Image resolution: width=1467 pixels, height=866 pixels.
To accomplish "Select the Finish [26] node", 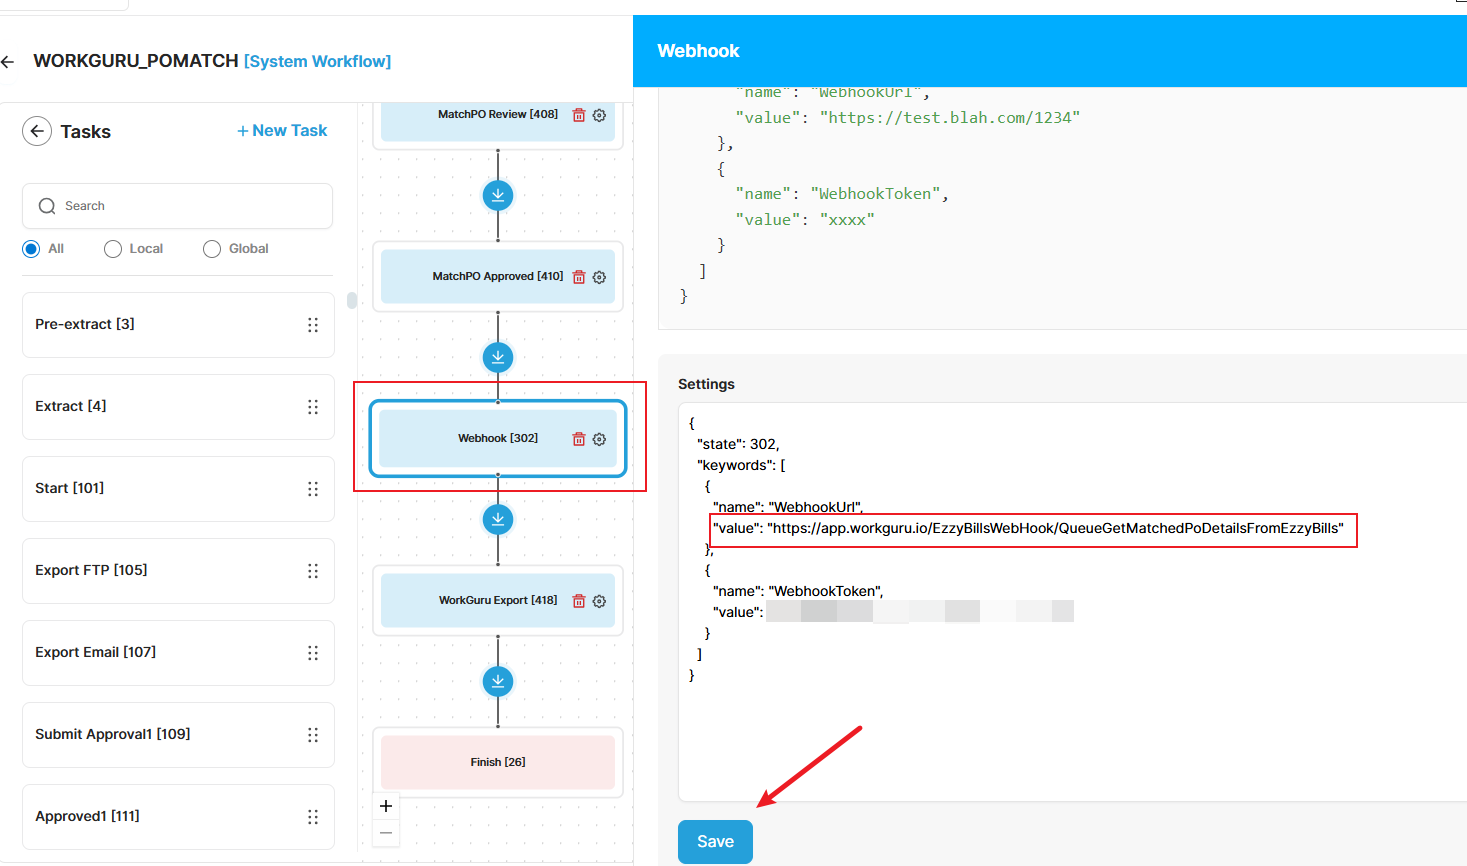I will click(x=498, y=762).
